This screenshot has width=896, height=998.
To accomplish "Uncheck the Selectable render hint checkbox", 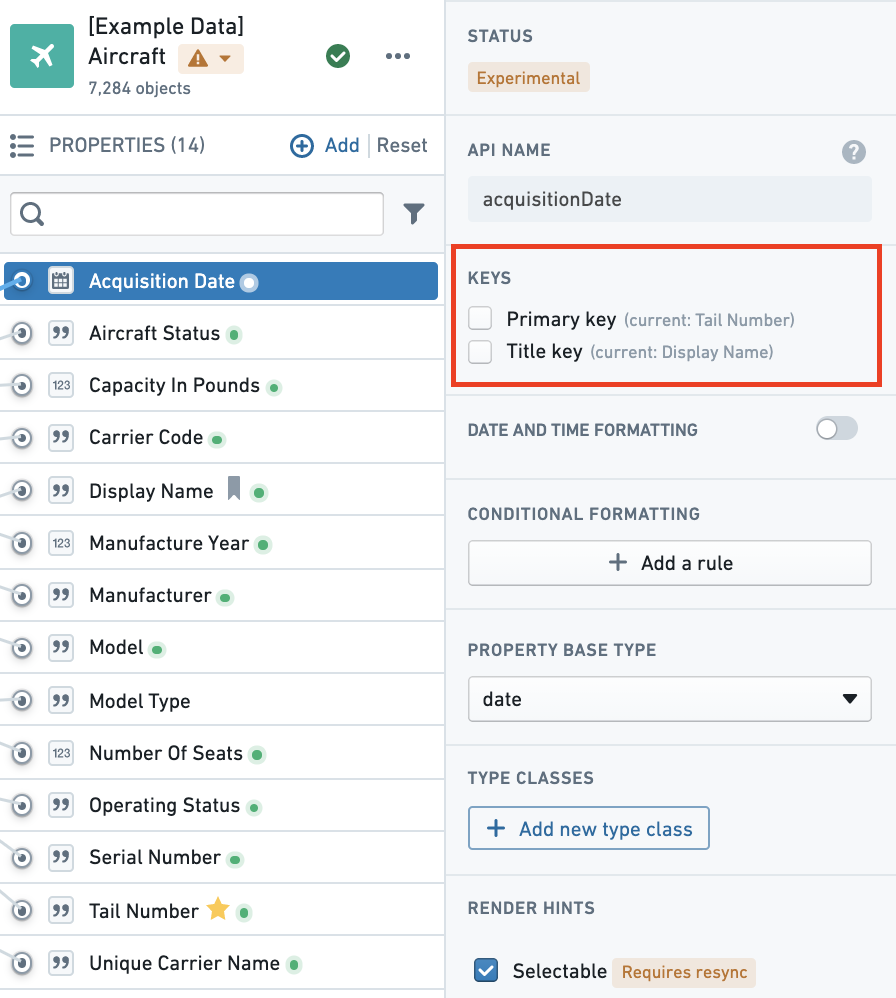I will coord(486,971).
